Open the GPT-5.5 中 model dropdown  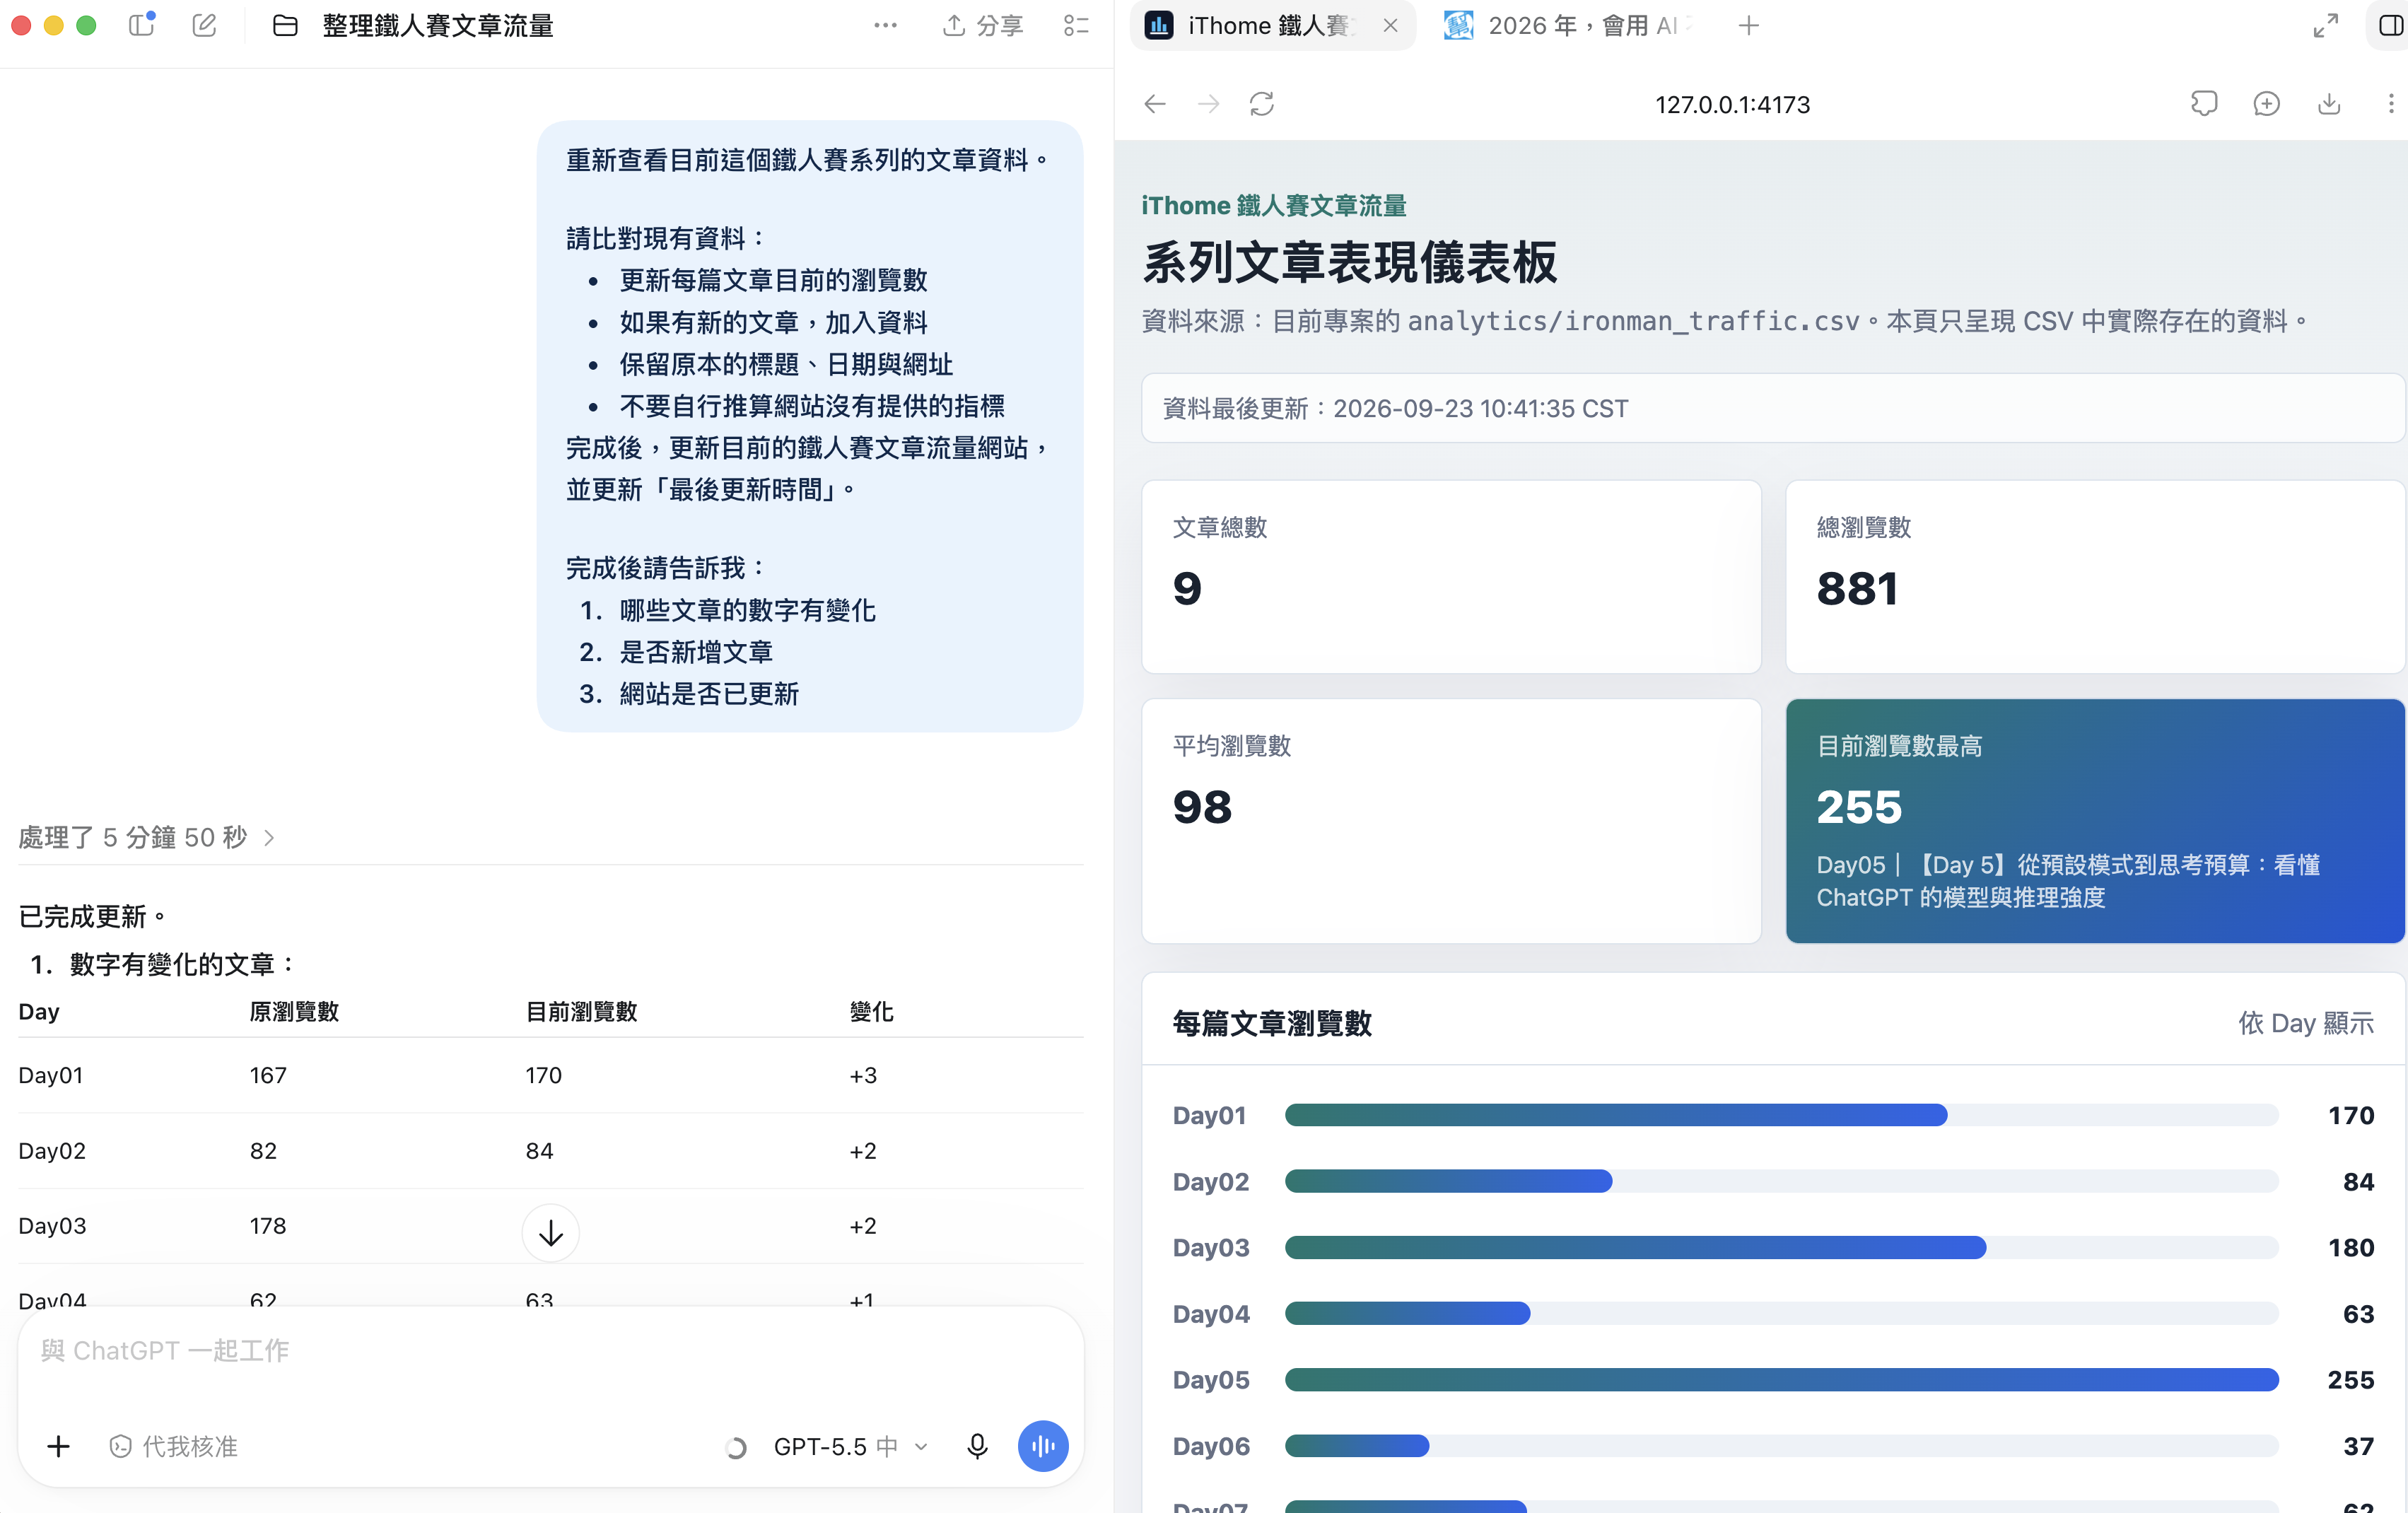tap(851, 1446)
